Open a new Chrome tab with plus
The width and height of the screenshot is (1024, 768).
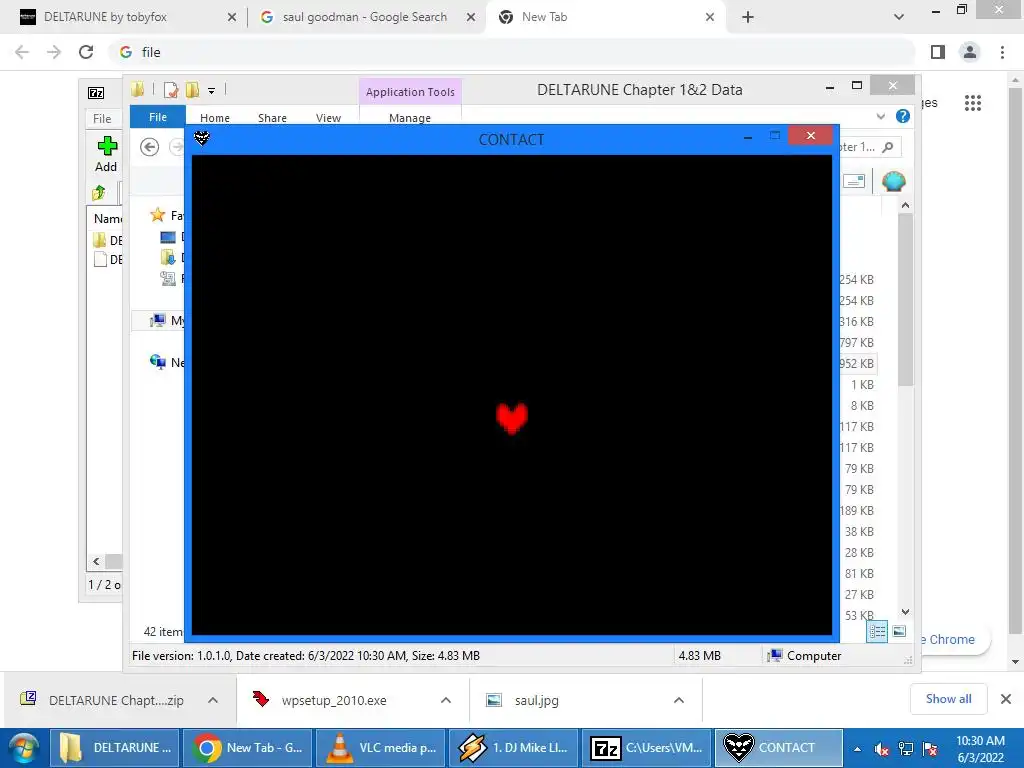[x=748, y=17]
